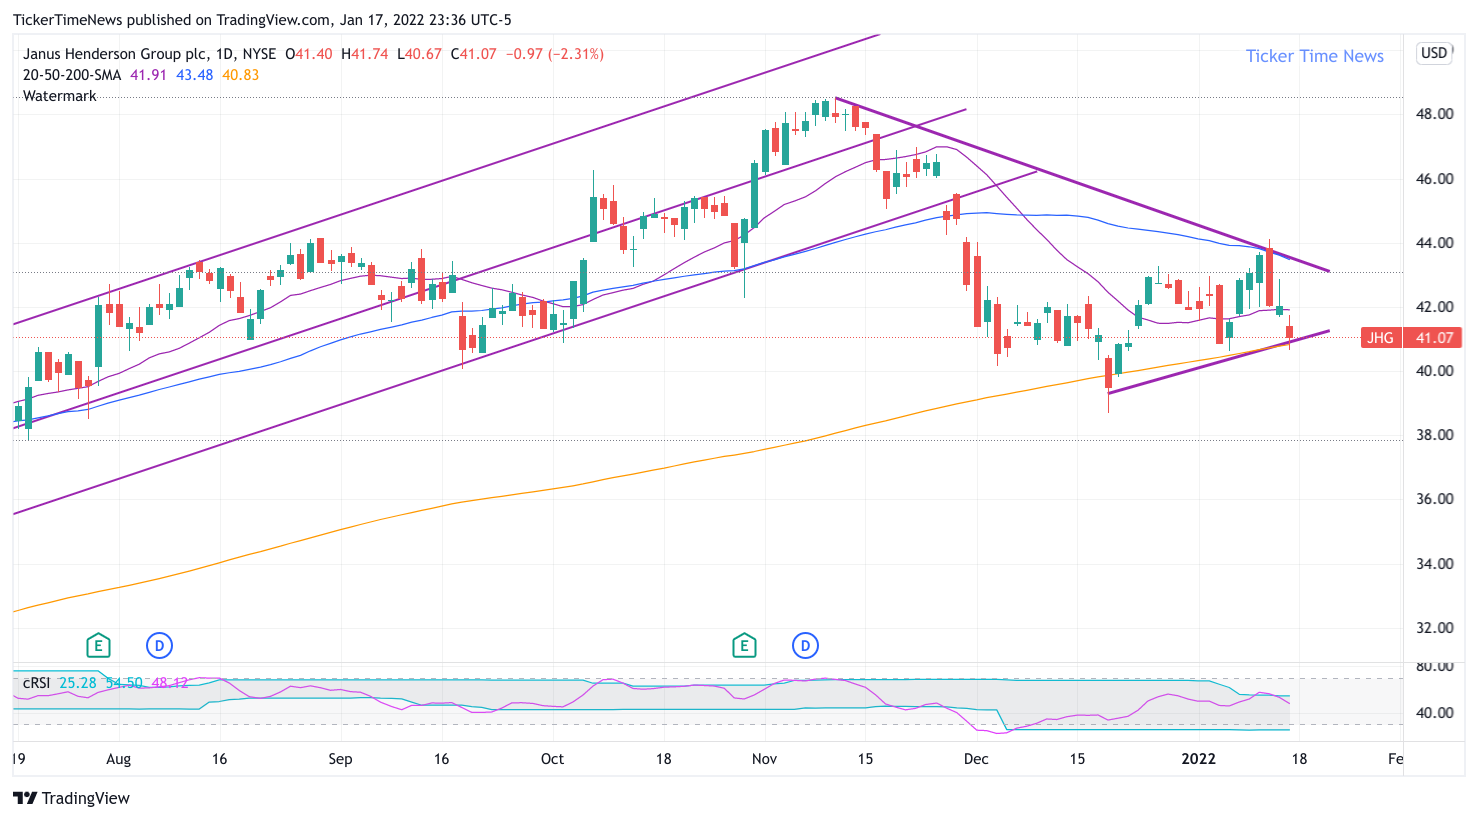Click the first earnings E marker in August
1478x820 pixels.
(x=97, y=645)
